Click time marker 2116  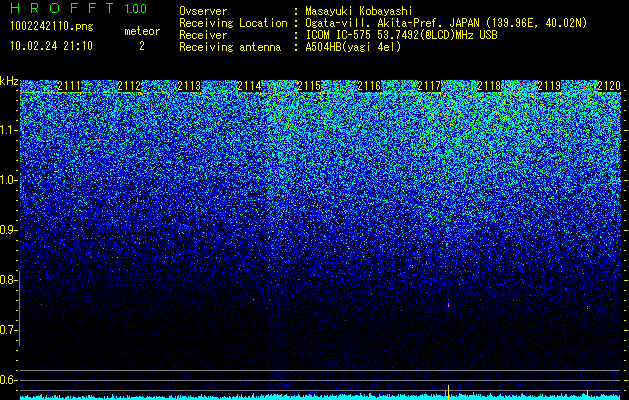point(369,86)
